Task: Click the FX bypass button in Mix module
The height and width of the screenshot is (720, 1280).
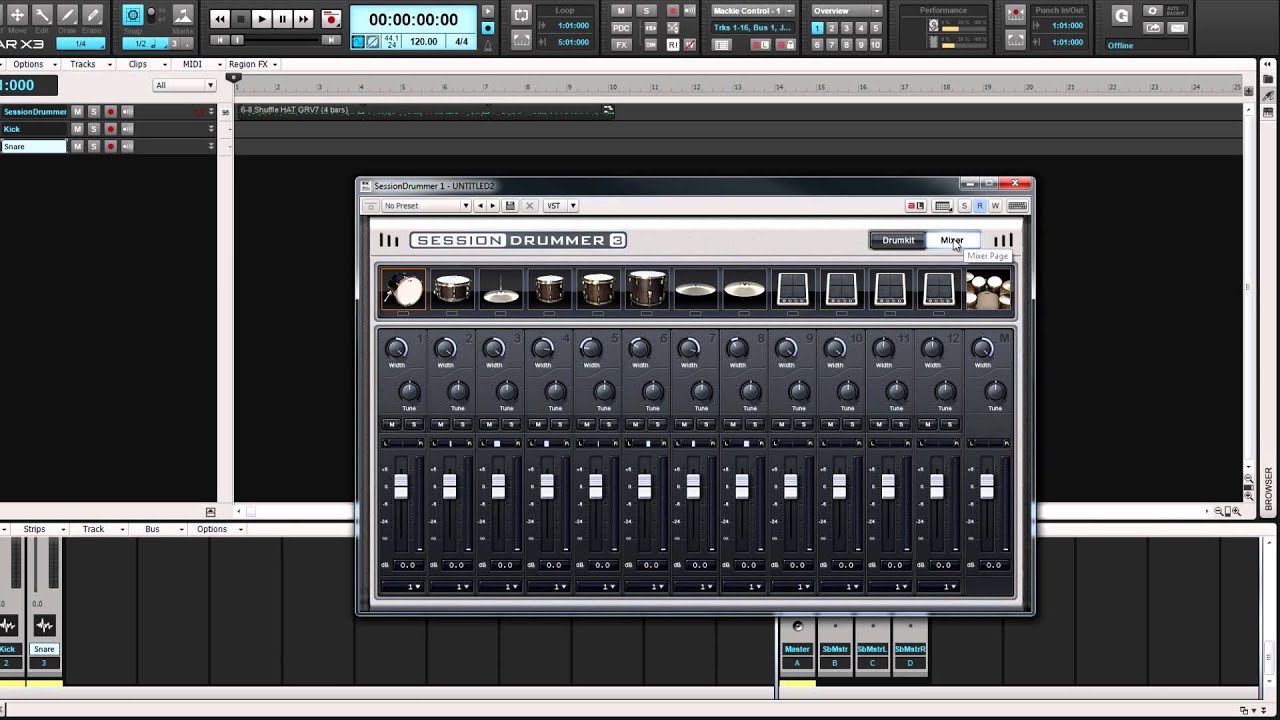Action: click(x=621, y=45)
